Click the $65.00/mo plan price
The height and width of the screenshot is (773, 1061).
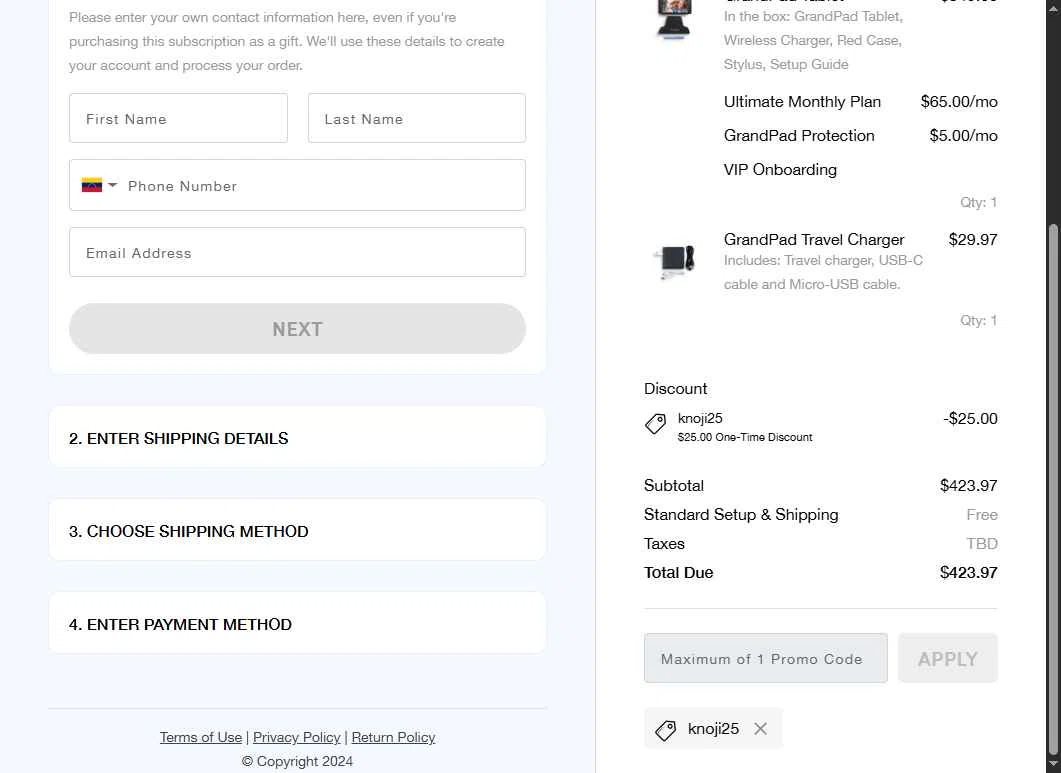point(959,102)
